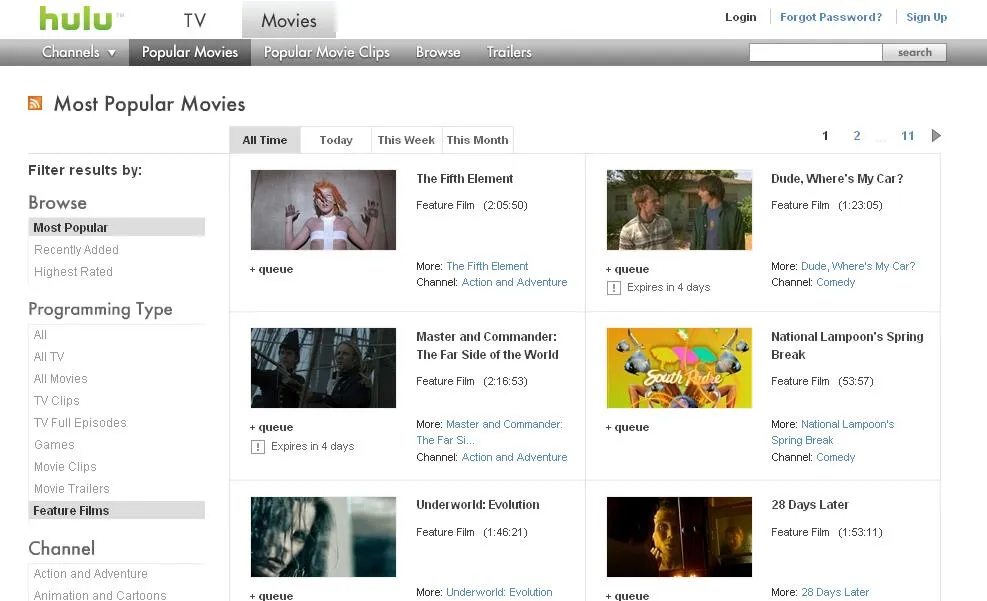Open Underworld: Evolution thumbnail
The height and width of the screenshot is (601, 987).
pyautogui.click(x=324, y=537)
